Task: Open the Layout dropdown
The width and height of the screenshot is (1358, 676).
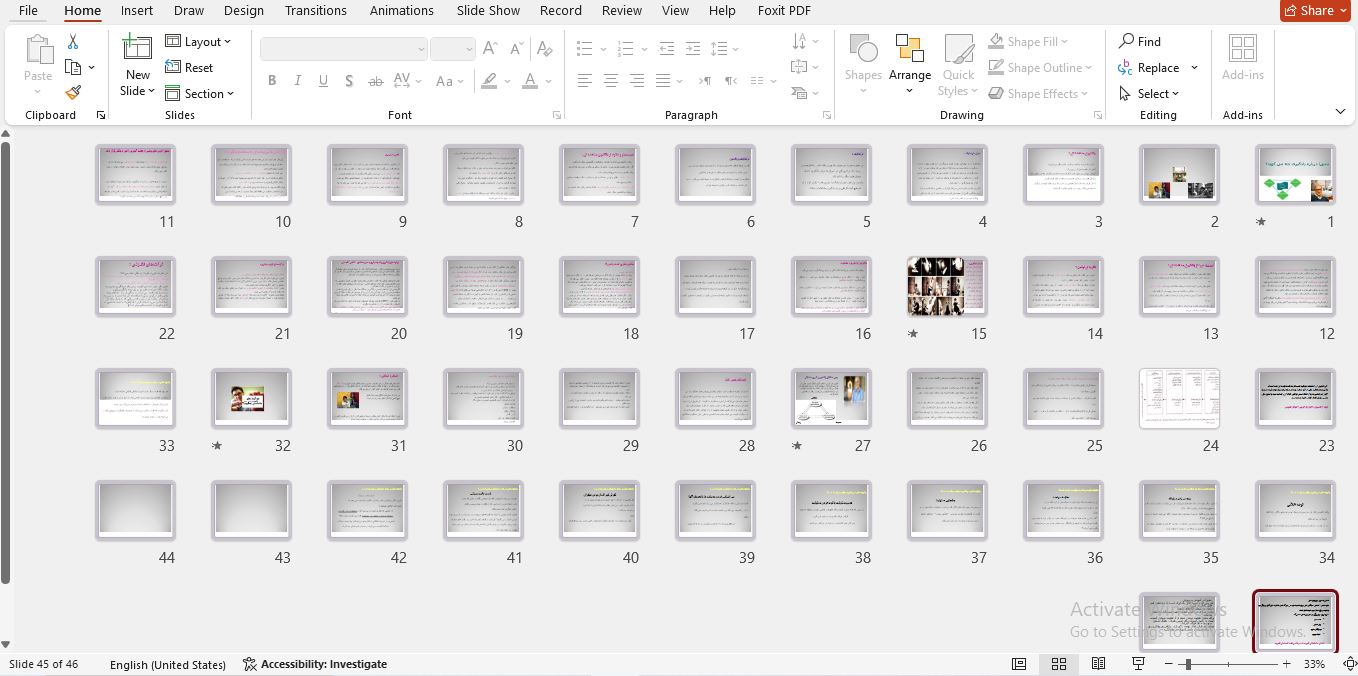Action: pyautogui.click(x=198, y=41)
